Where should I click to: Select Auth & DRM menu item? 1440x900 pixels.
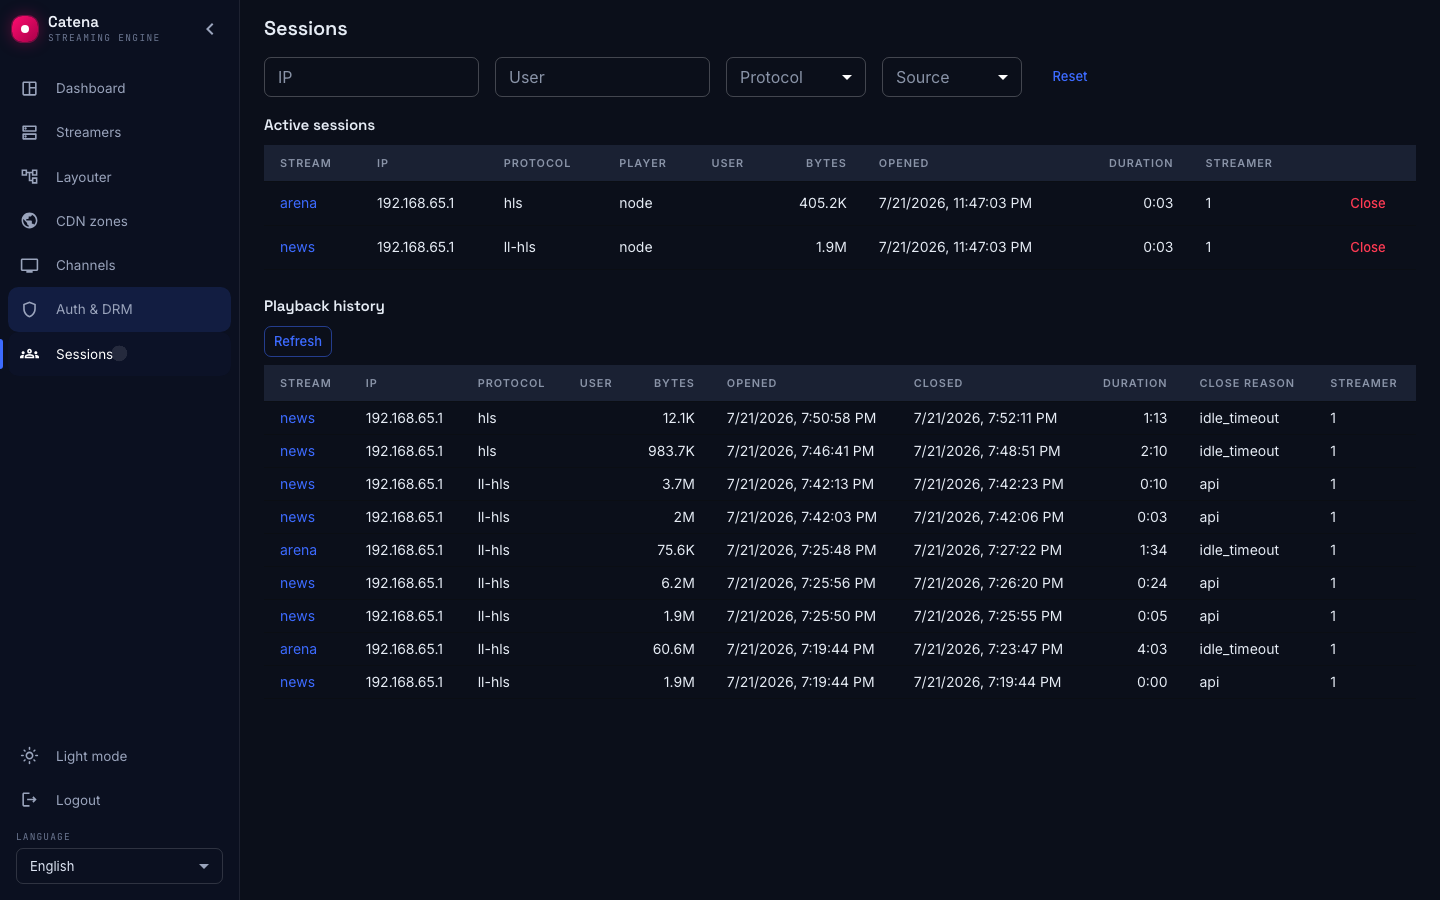tap(119, 309)
